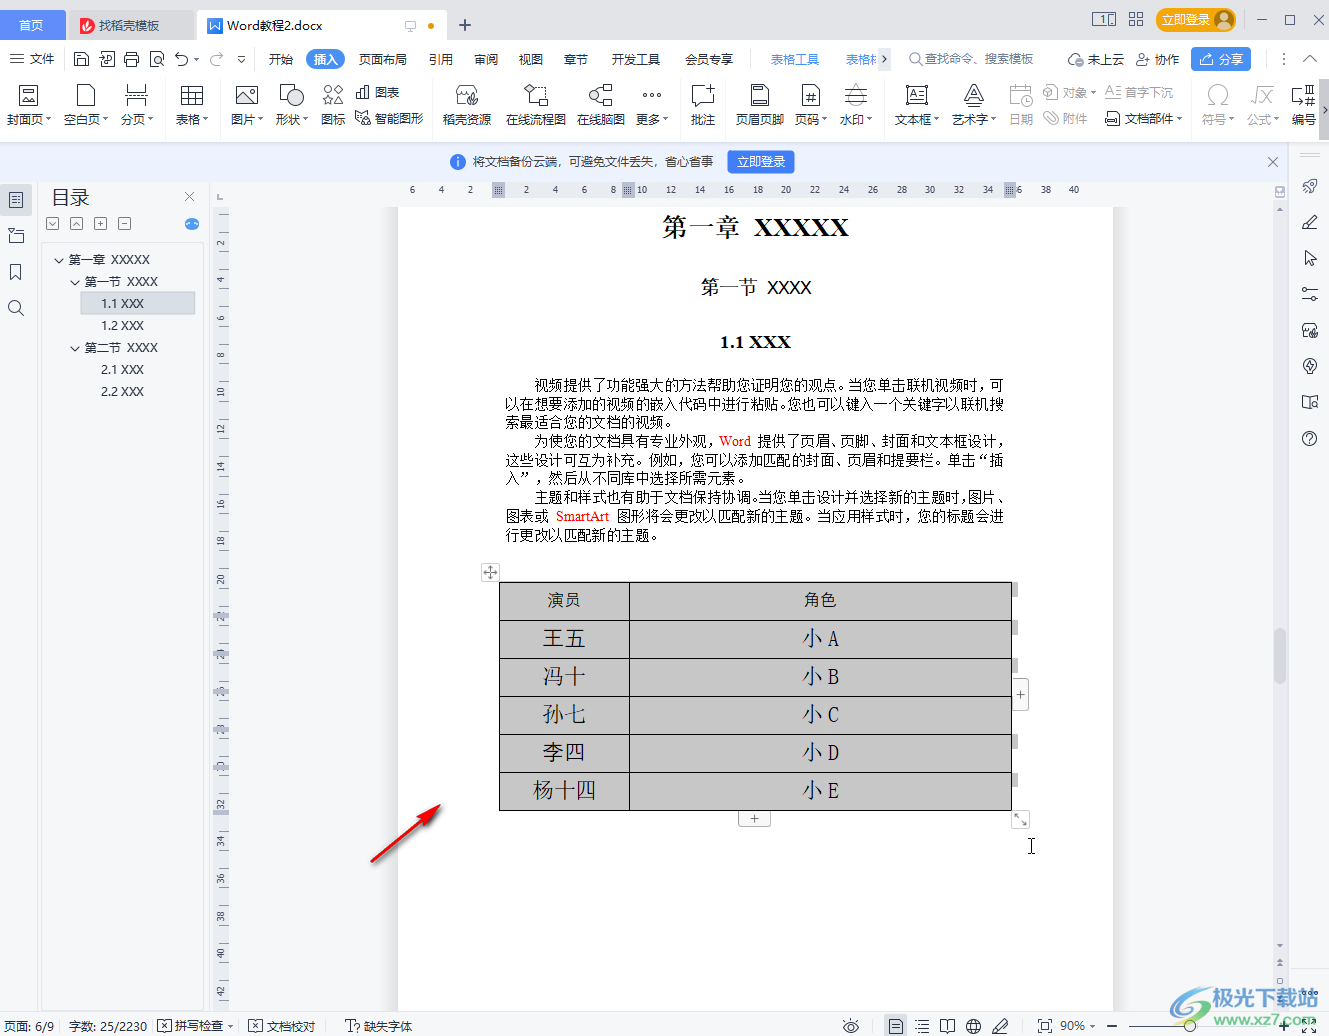Open the zoom percentage 90% dropdown
The width and height of the screenshot is (1329, 1036).
coord(1078,1026)
